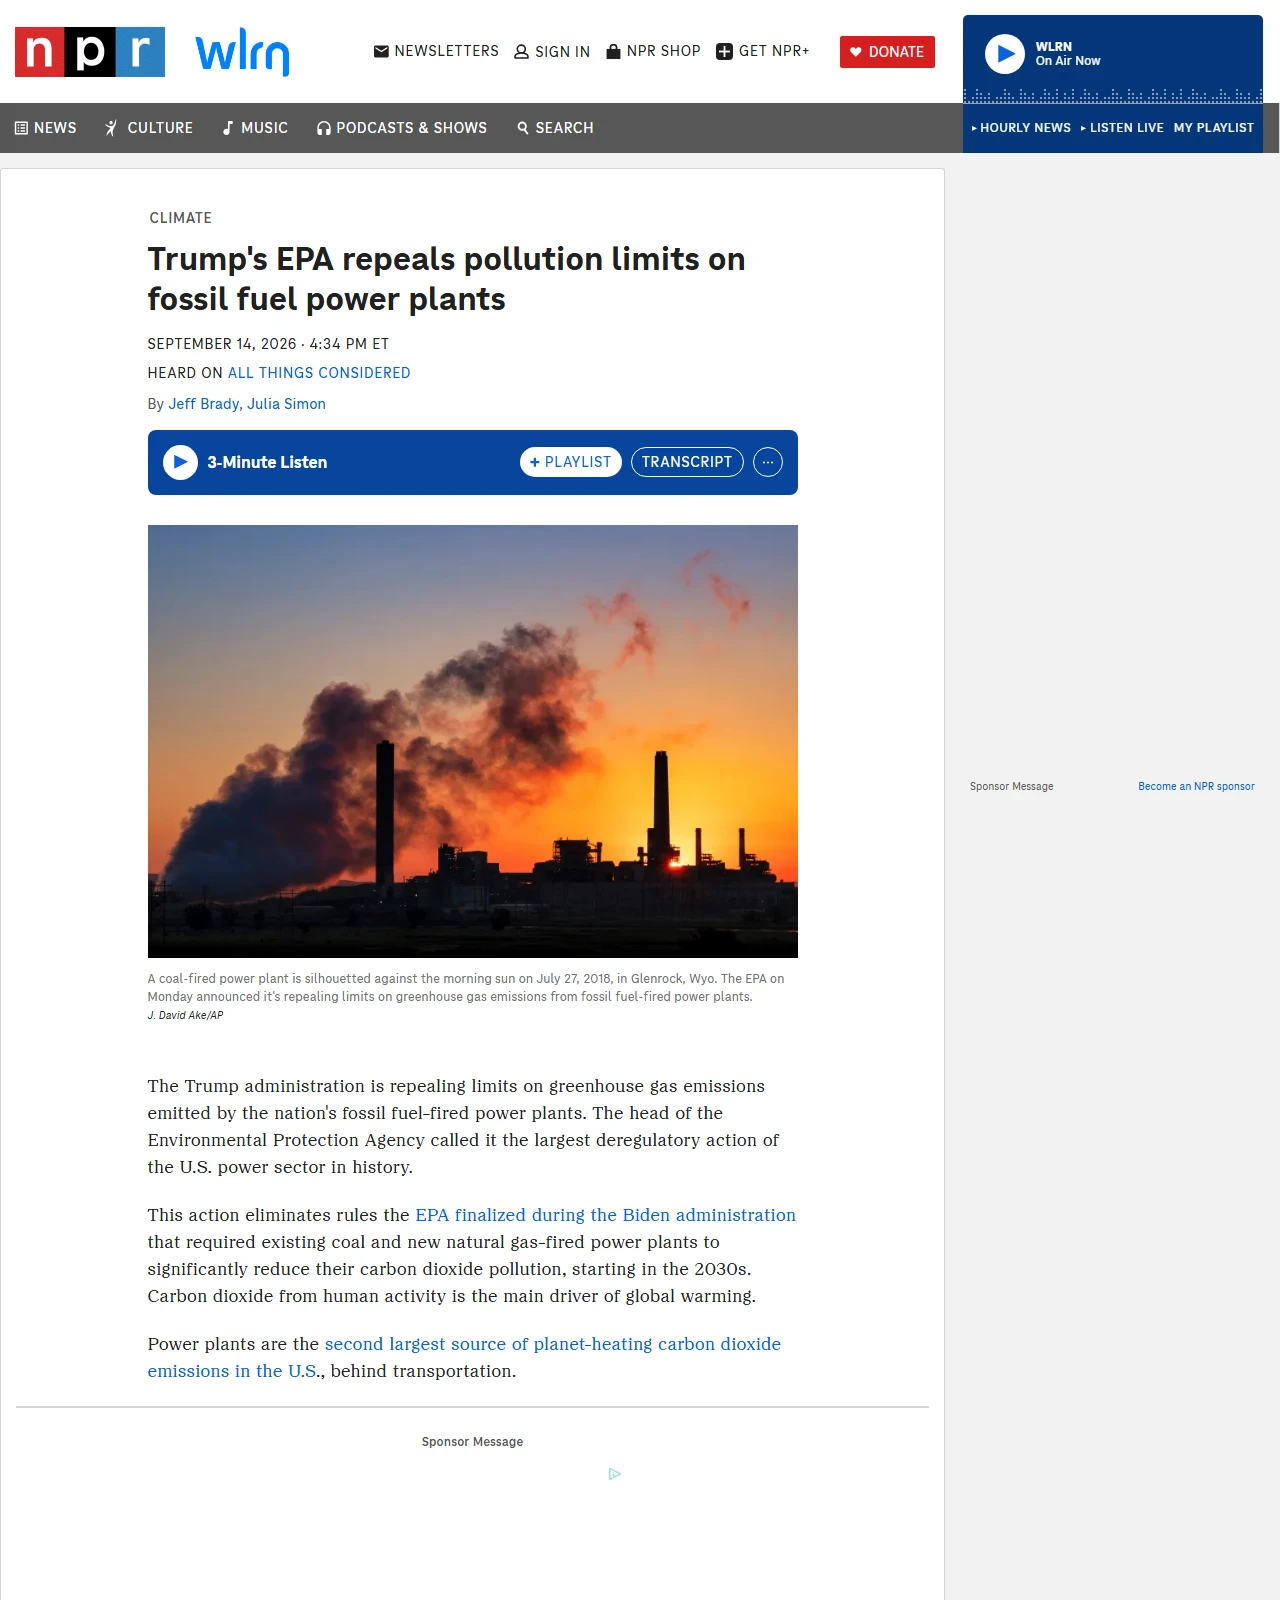The image size is (1280, 1600).
Task: Click the '3-Minute Listen' label
Action: click(x=267, y=462)
